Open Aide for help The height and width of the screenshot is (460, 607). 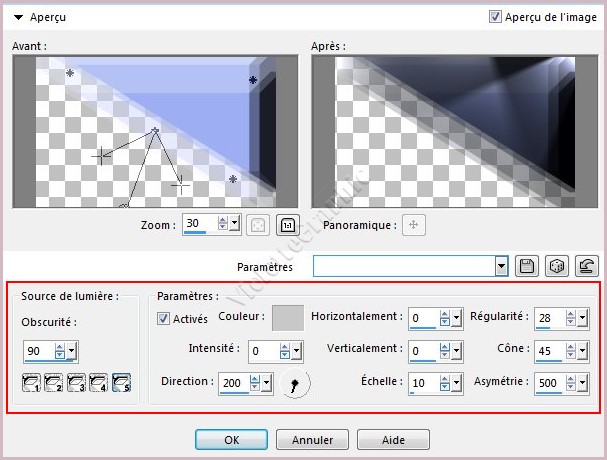(393, 439)
